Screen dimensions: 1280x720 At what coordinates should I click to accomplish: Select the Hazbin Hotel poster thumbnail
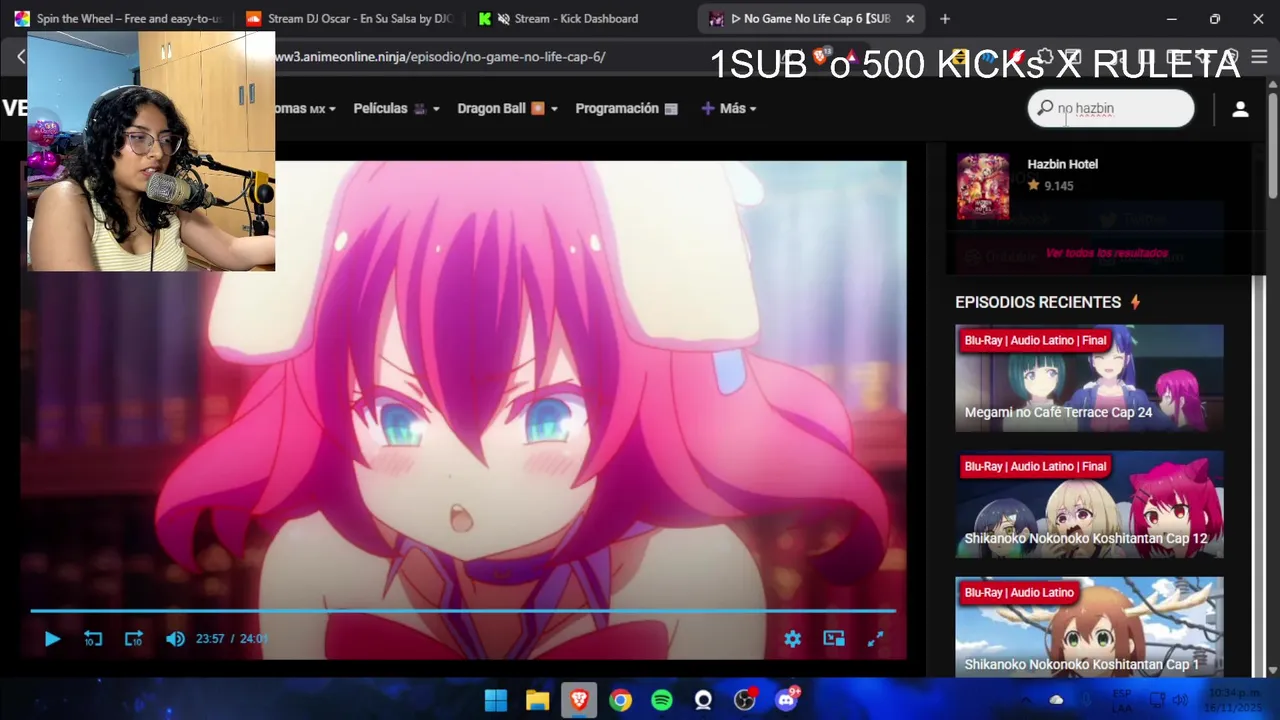pyautogui.click(x=982, y=186)
